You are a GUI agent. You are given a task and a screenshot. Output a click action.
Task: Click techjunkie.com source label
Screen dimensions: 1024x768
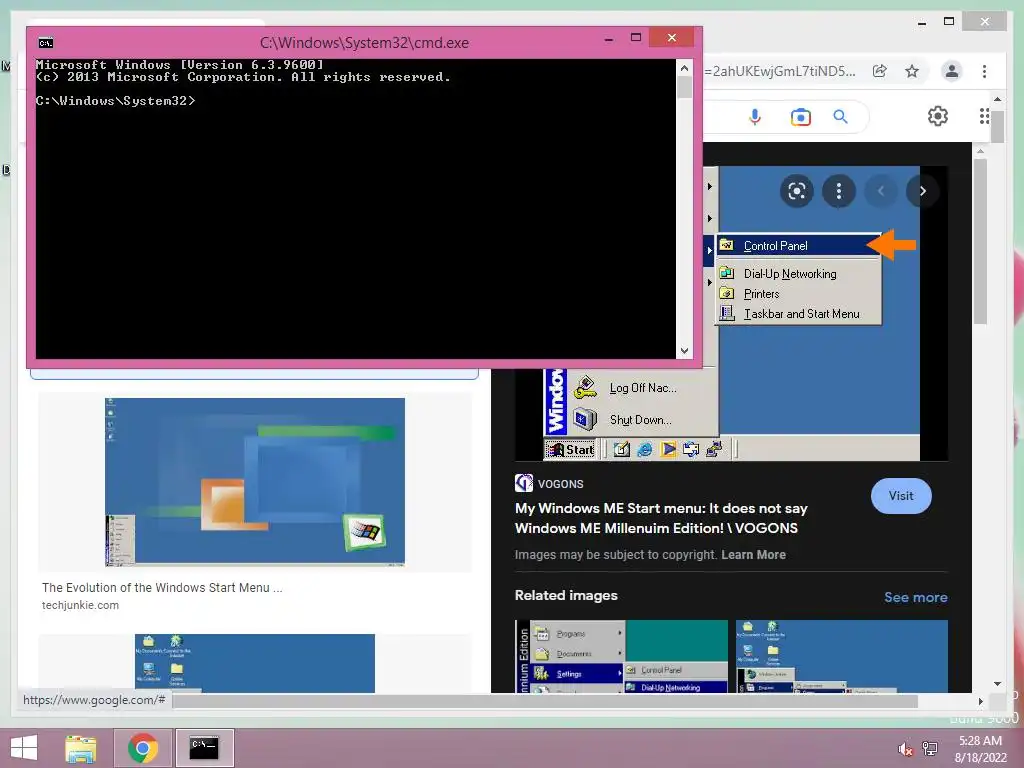click(80, 605)
